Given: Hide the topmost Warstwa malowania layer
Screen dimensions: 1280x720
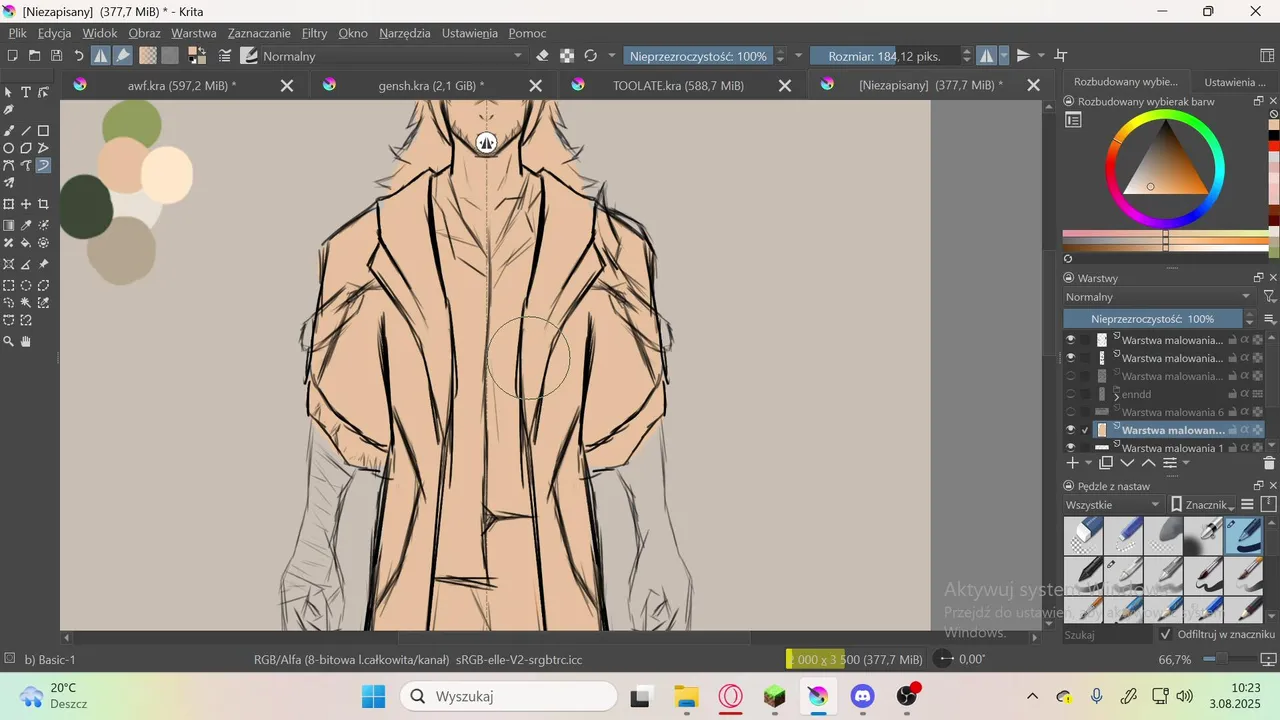Looking at the screenshot, I should 1070,340.
